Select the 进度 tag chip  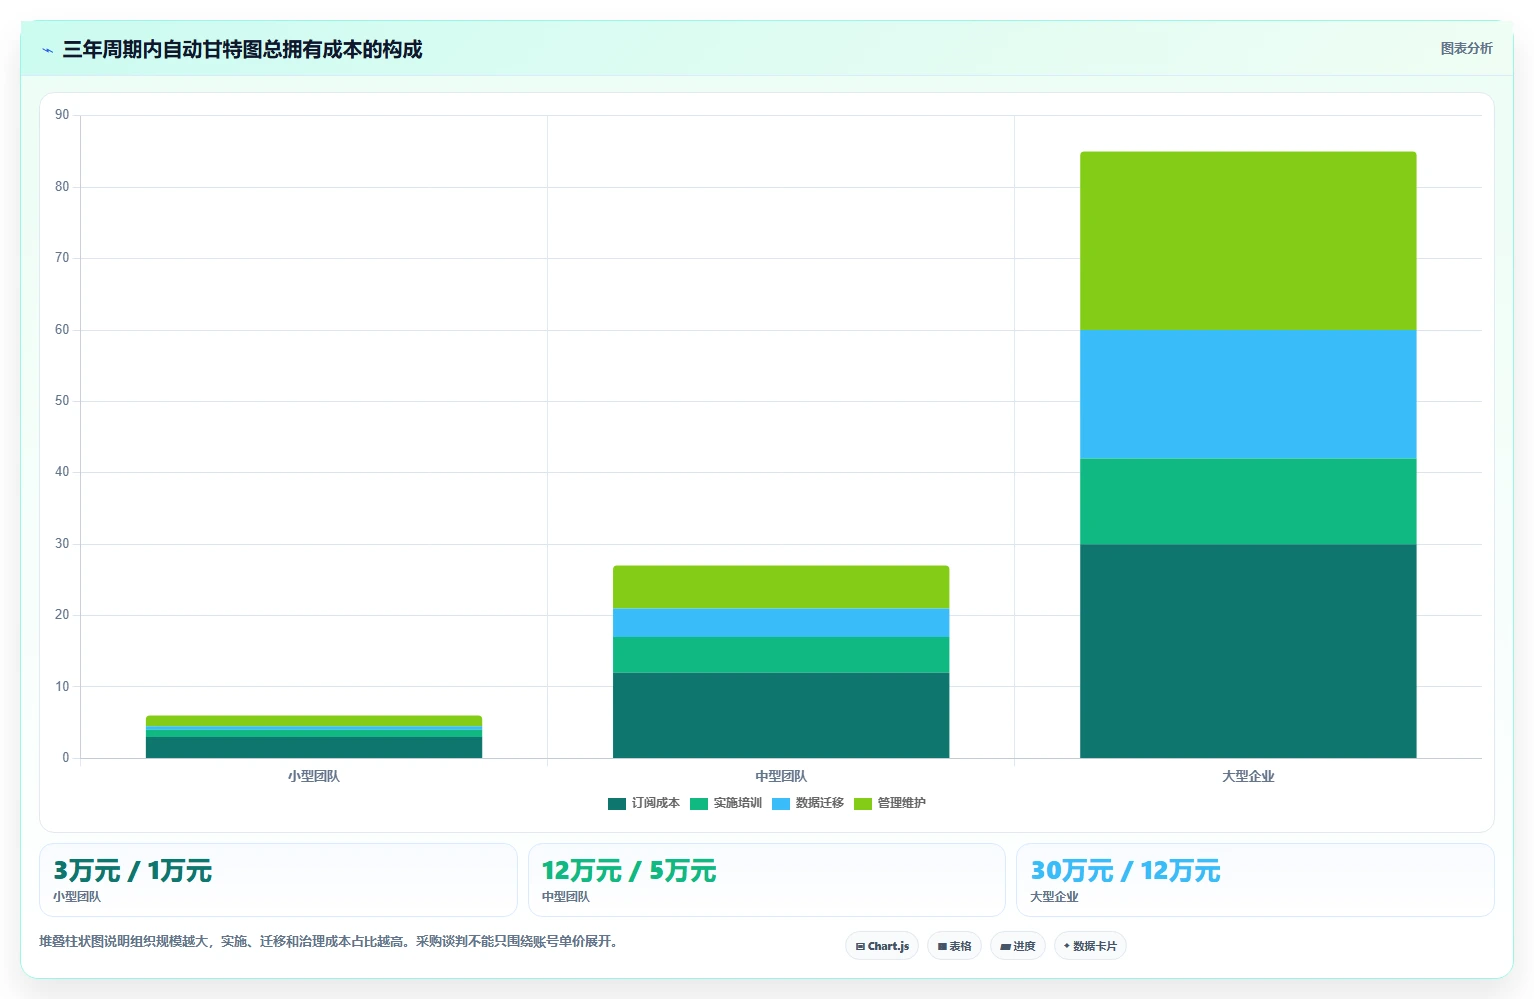[x=1018, y=946]
